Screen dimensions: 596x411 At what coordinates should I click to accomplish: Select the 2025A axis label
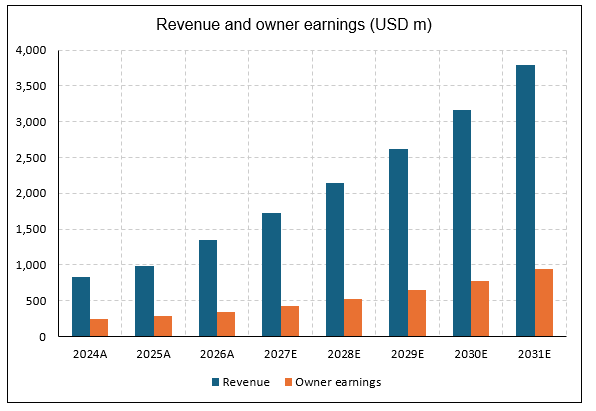pos(154,354)
